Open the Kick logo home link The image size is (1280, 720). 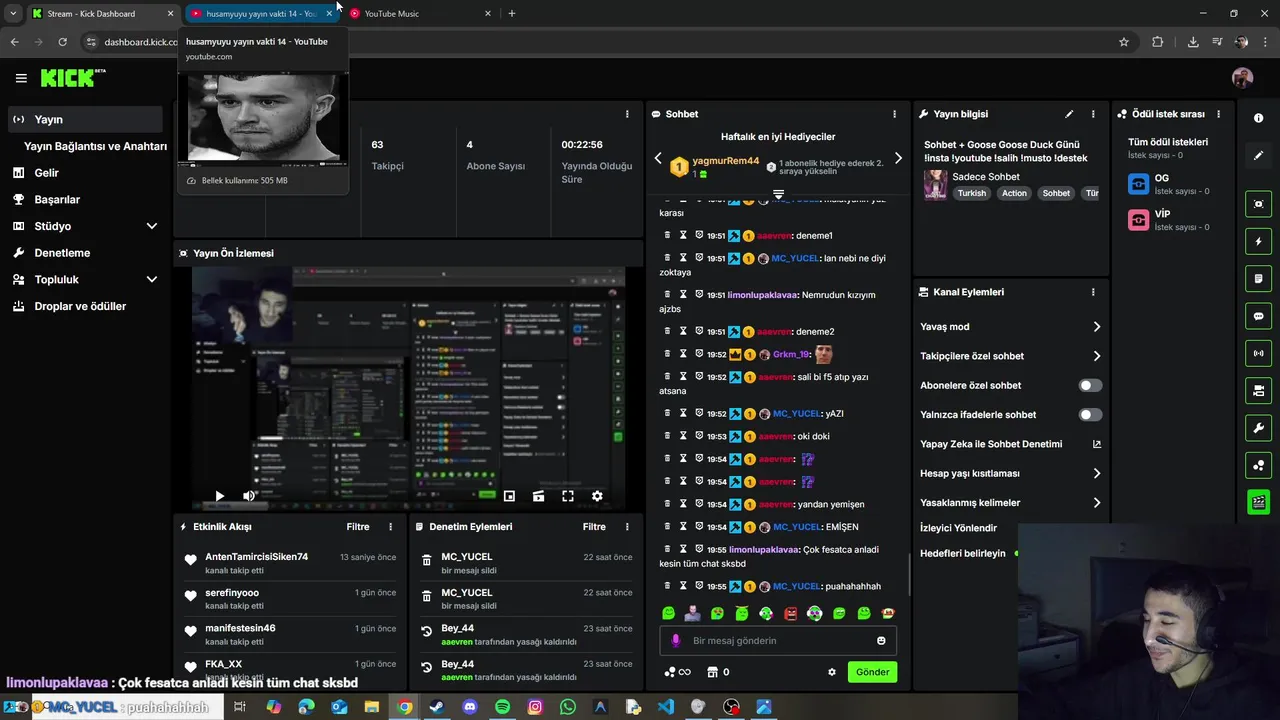click(72, 78)
